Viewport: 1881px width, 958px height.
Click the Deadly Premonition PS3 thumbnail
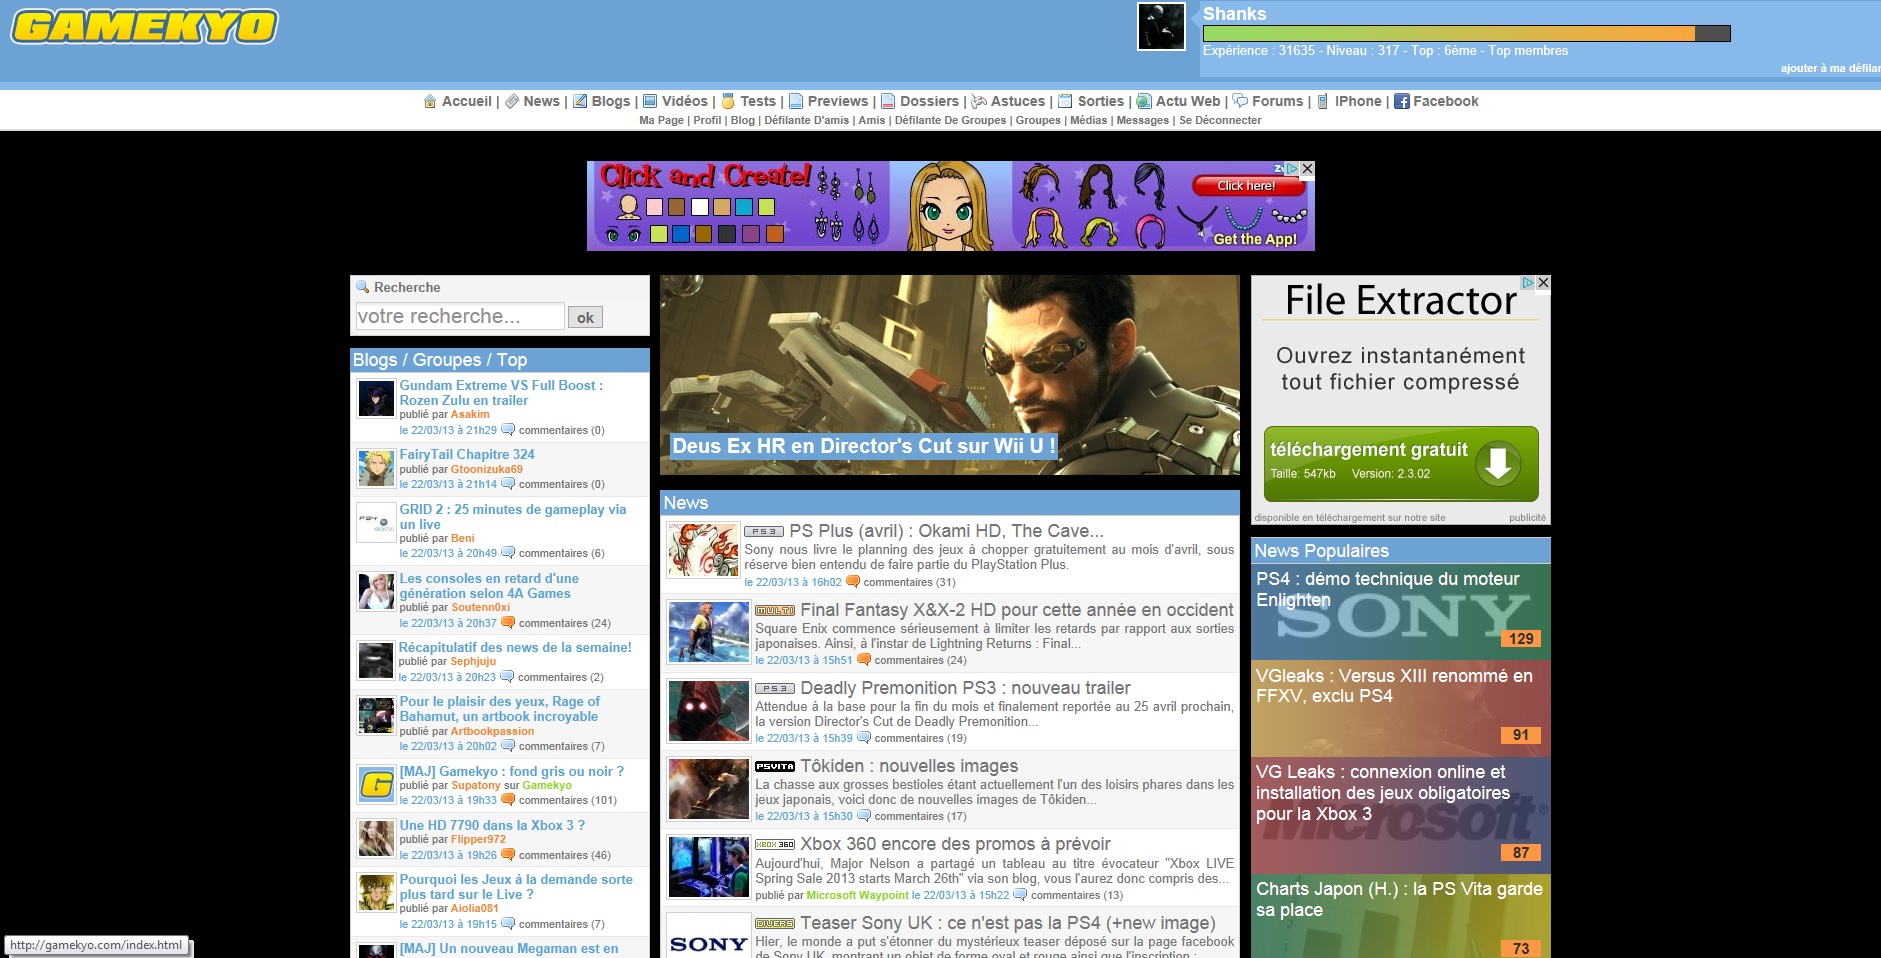pos(709,710)
